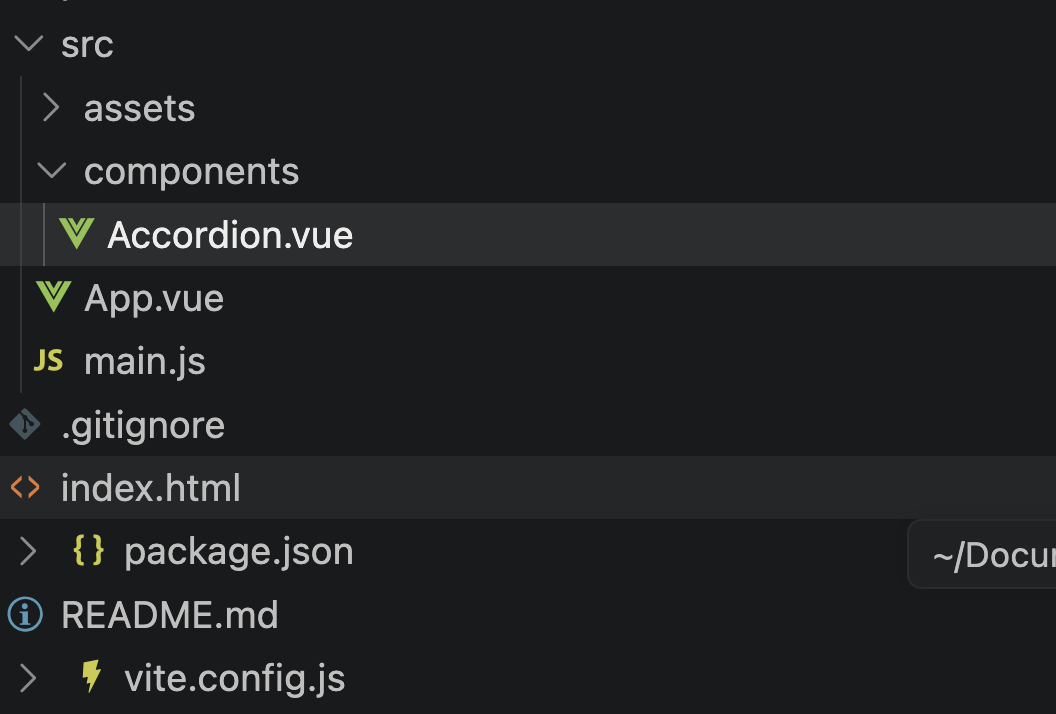Open the index.html file
1056x714 pixels.
coord(151,488)
